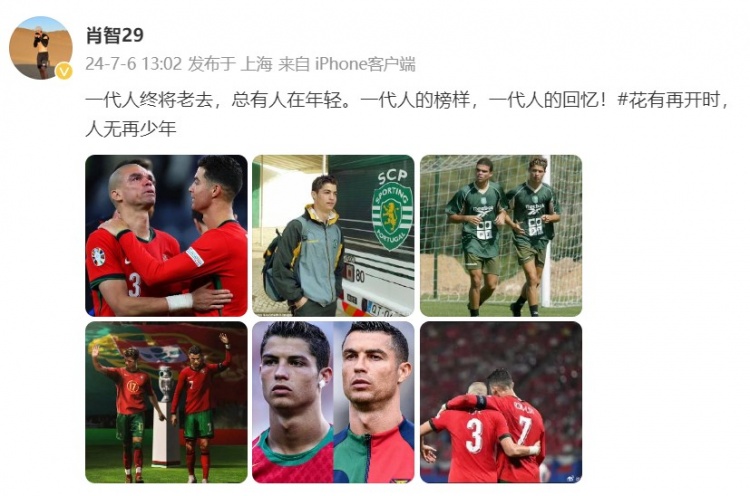This screenshot has height=496, width=750.
Task: Open photo of two players embracing in tears
Action: pyautogui.click(x=166, y=236)
